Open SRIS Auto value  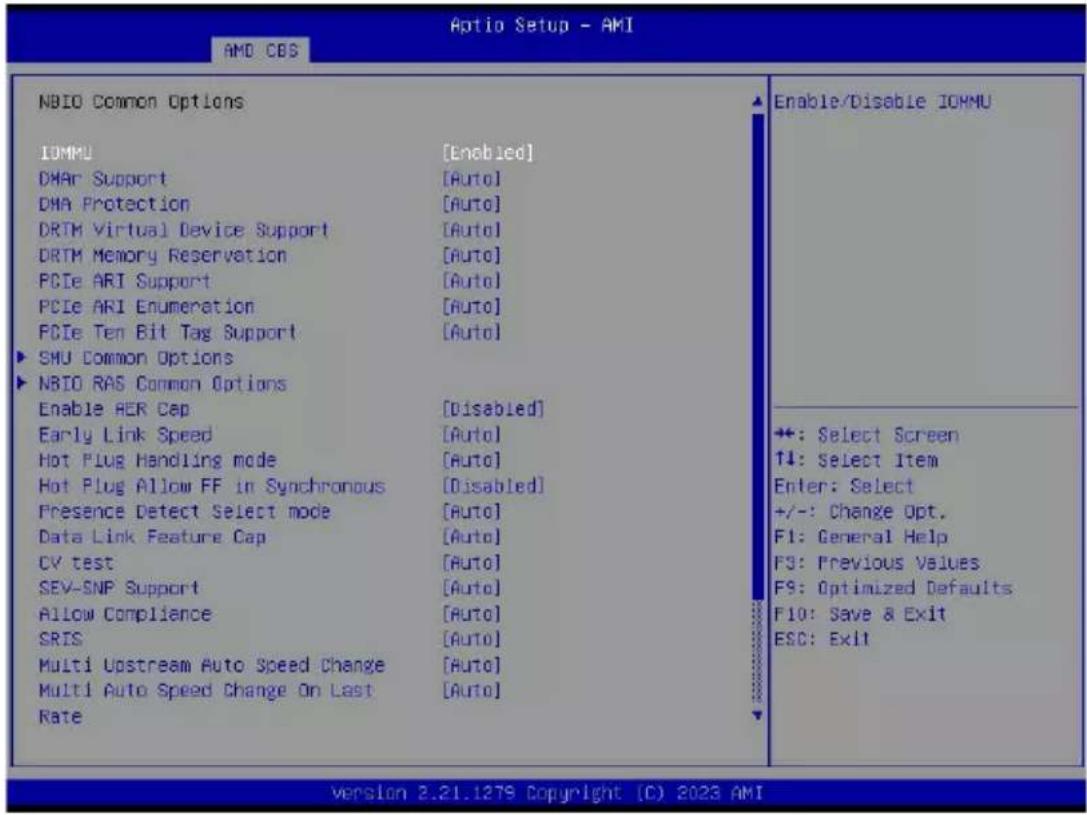(471, 640)
